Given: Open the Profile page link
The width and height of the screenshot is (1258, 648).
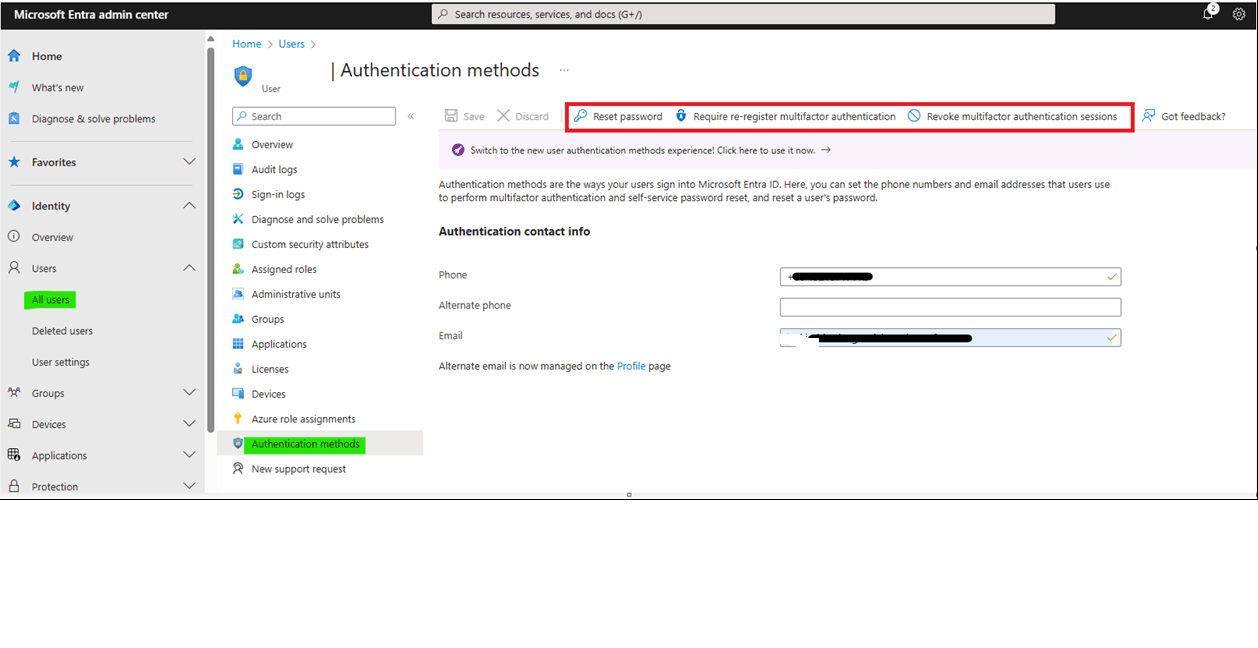Looking at the screenshot, I should point(631,366).
